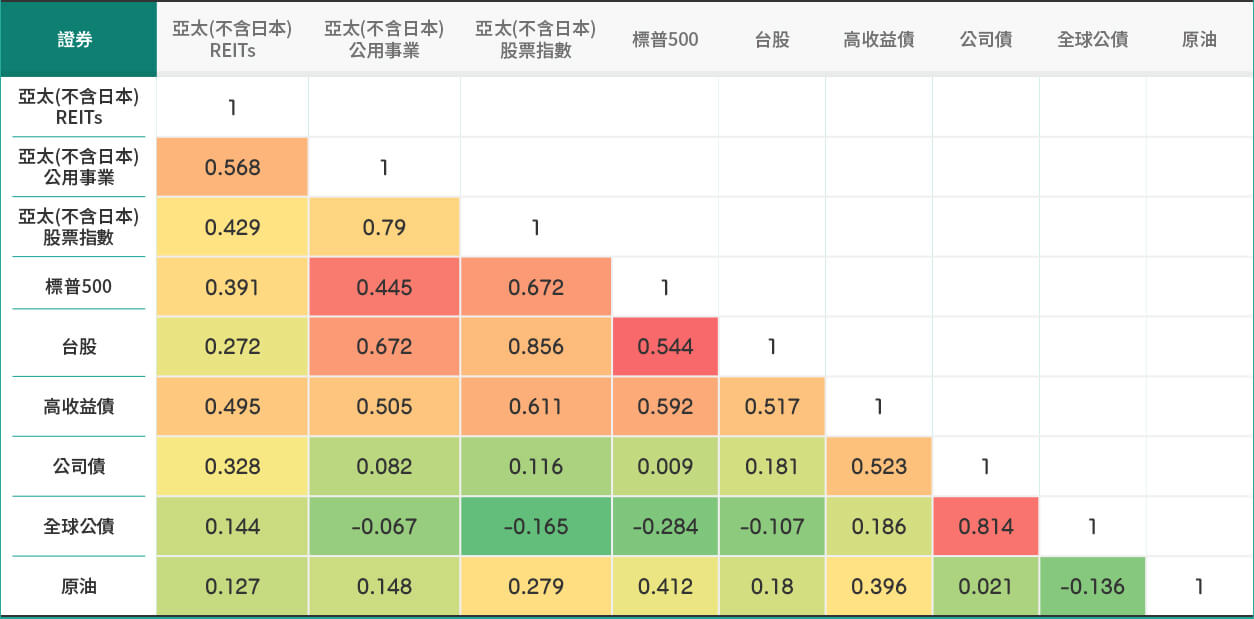Click the 全球公債 row label
1254x619 pixels.
click(x=78, y=527)
